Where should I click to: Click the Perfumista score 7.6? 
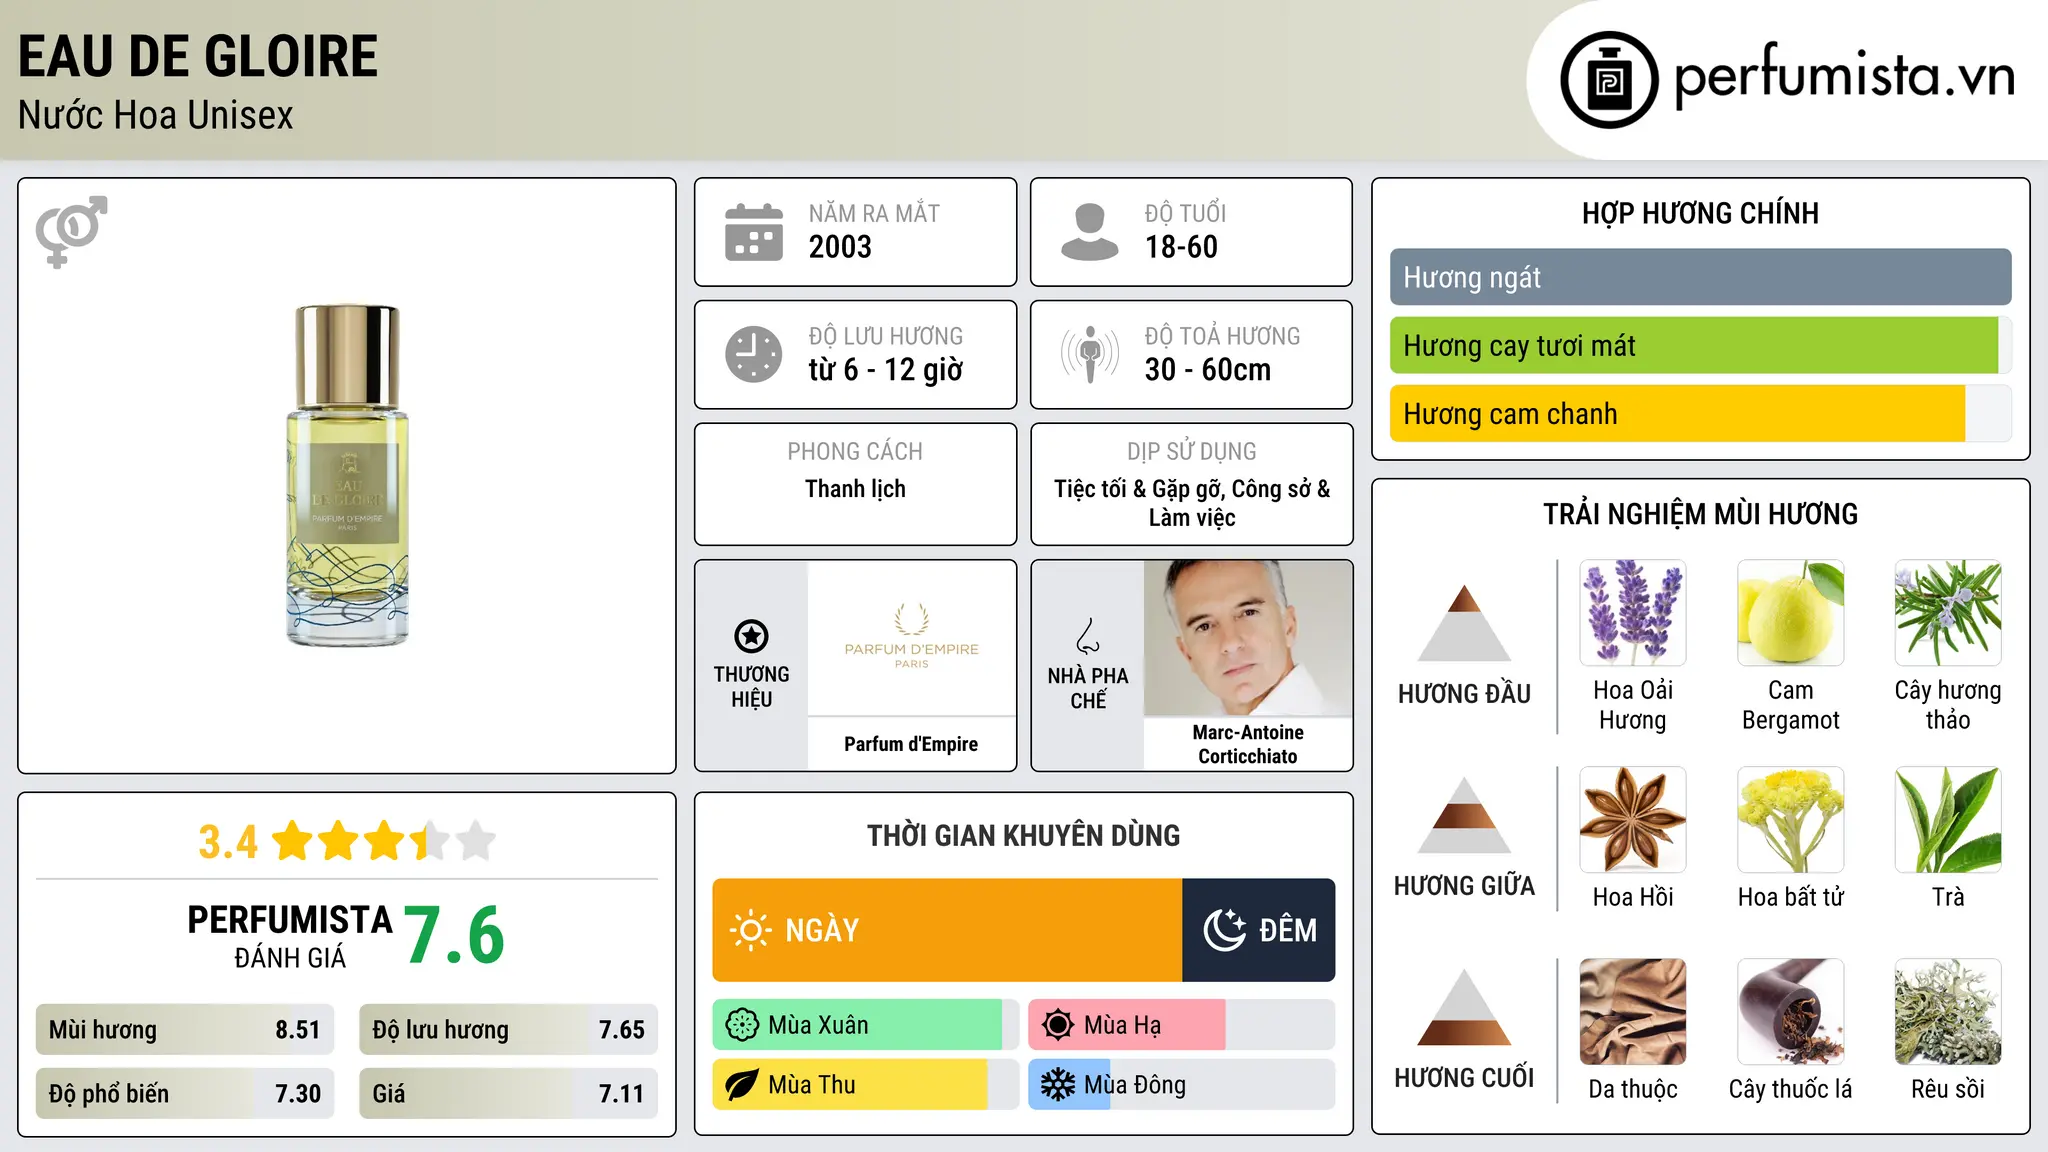click(455, 935)
